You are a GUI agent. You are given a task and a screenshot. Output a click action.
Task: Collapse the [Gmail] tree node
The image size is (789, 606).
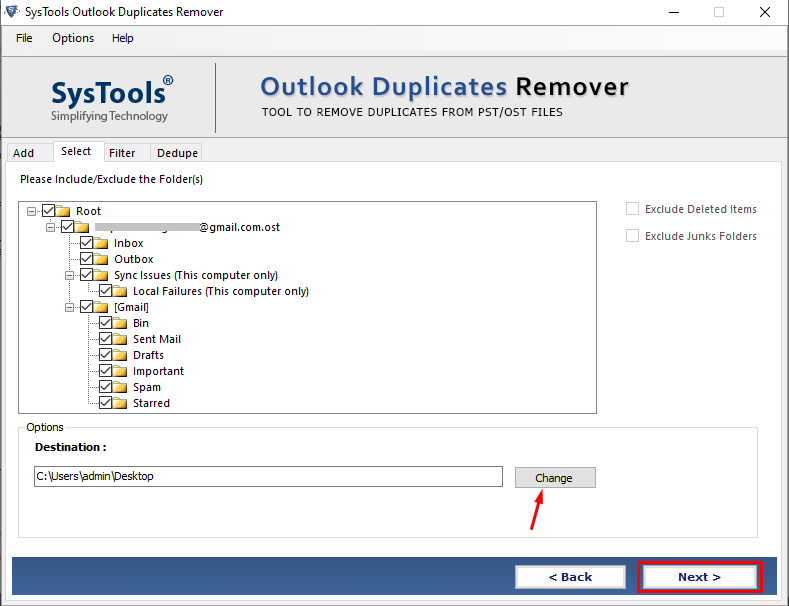point(69,307)
